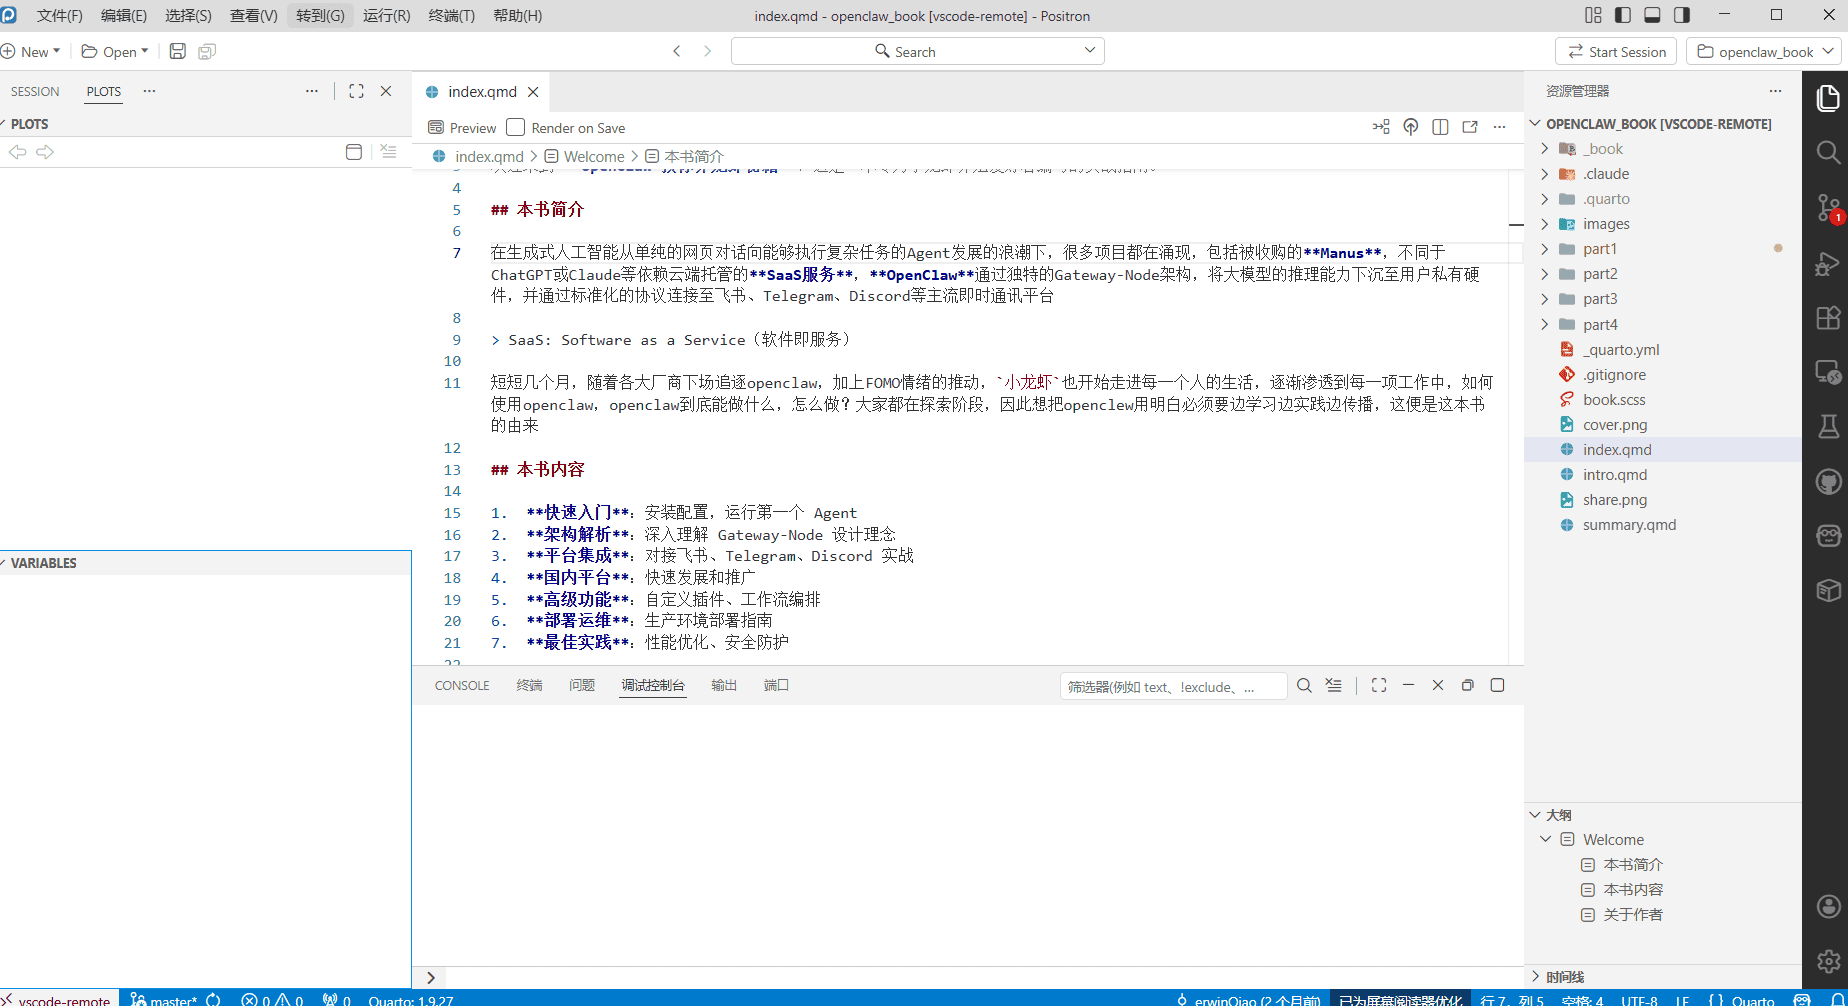This screenshot has height=1006, width=1848.
Task: Open the Search icon in activity bar
Action: (1828, 152)
